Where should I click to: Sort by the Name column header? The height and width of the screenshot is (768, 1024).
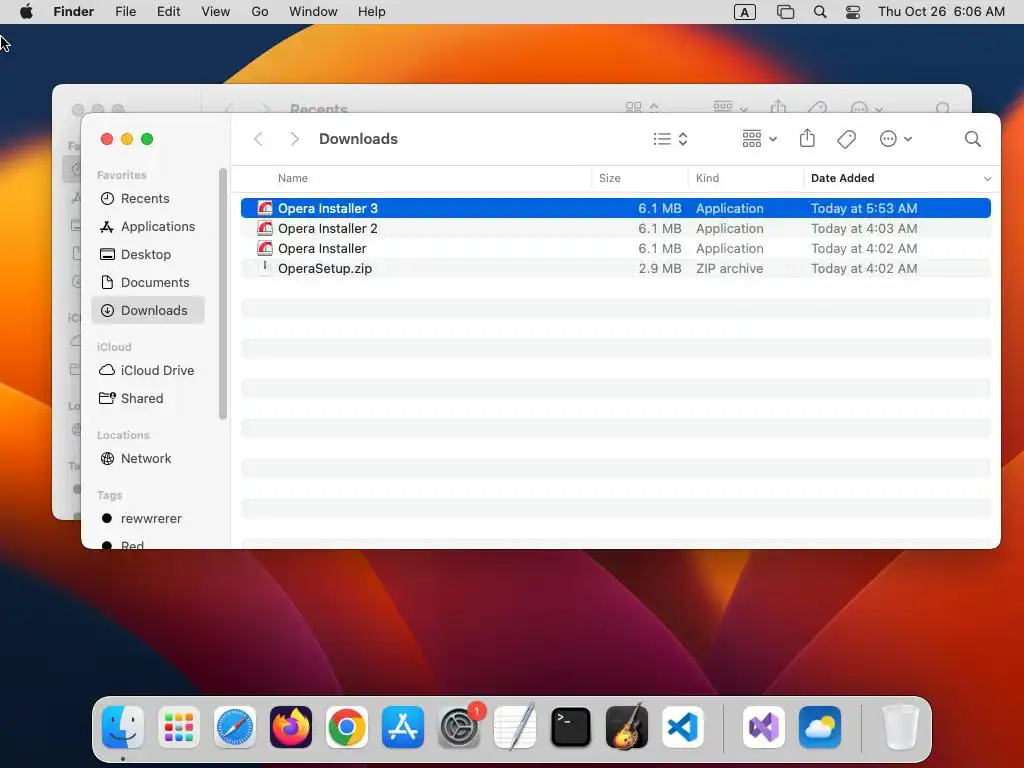click(x=293, y=178)
